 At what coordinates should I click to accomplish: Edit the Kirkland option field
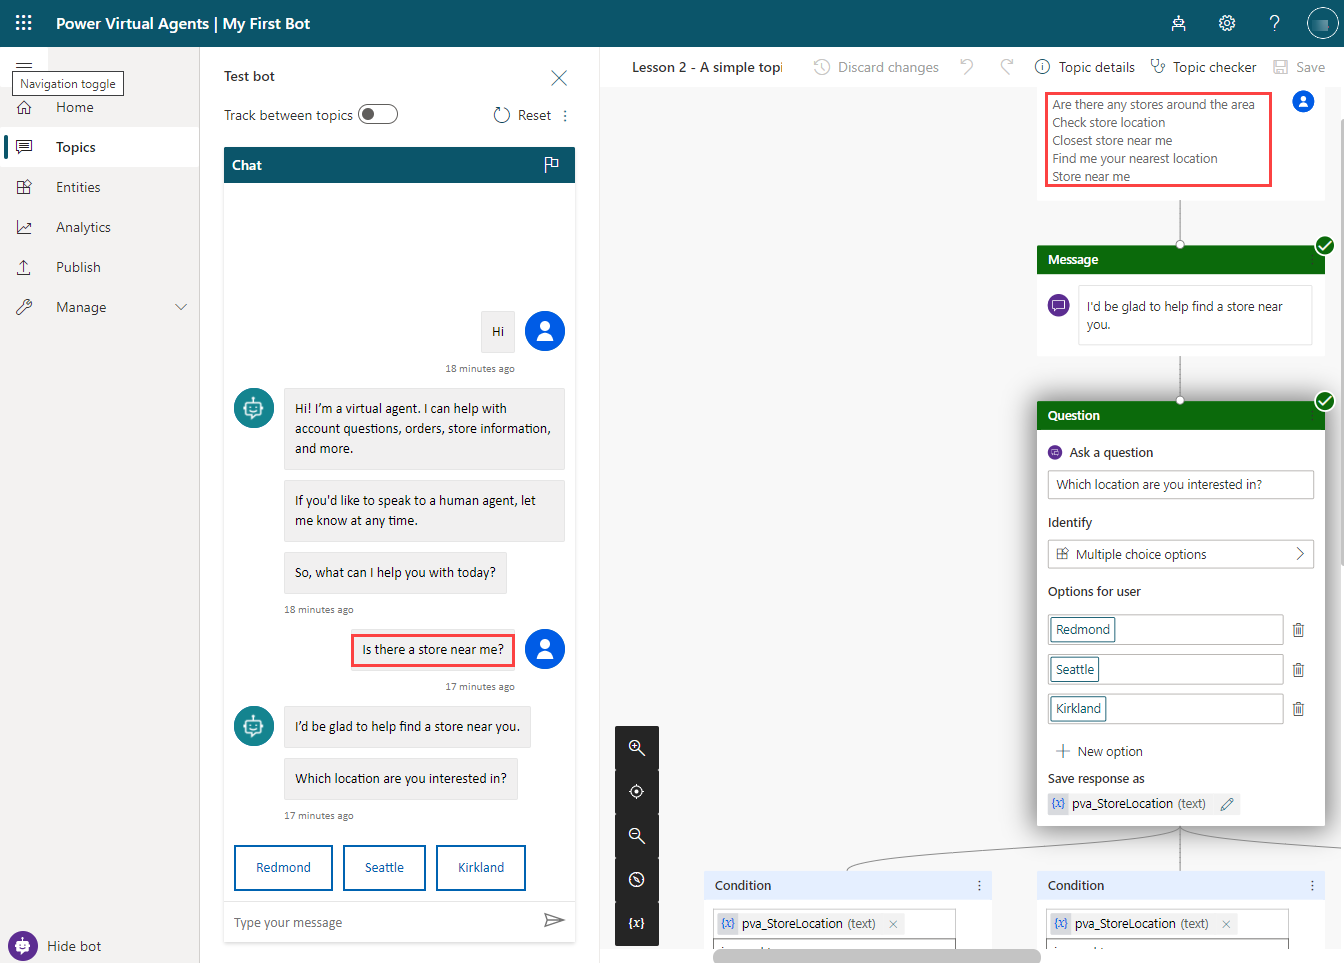(x=1166, y=709)
